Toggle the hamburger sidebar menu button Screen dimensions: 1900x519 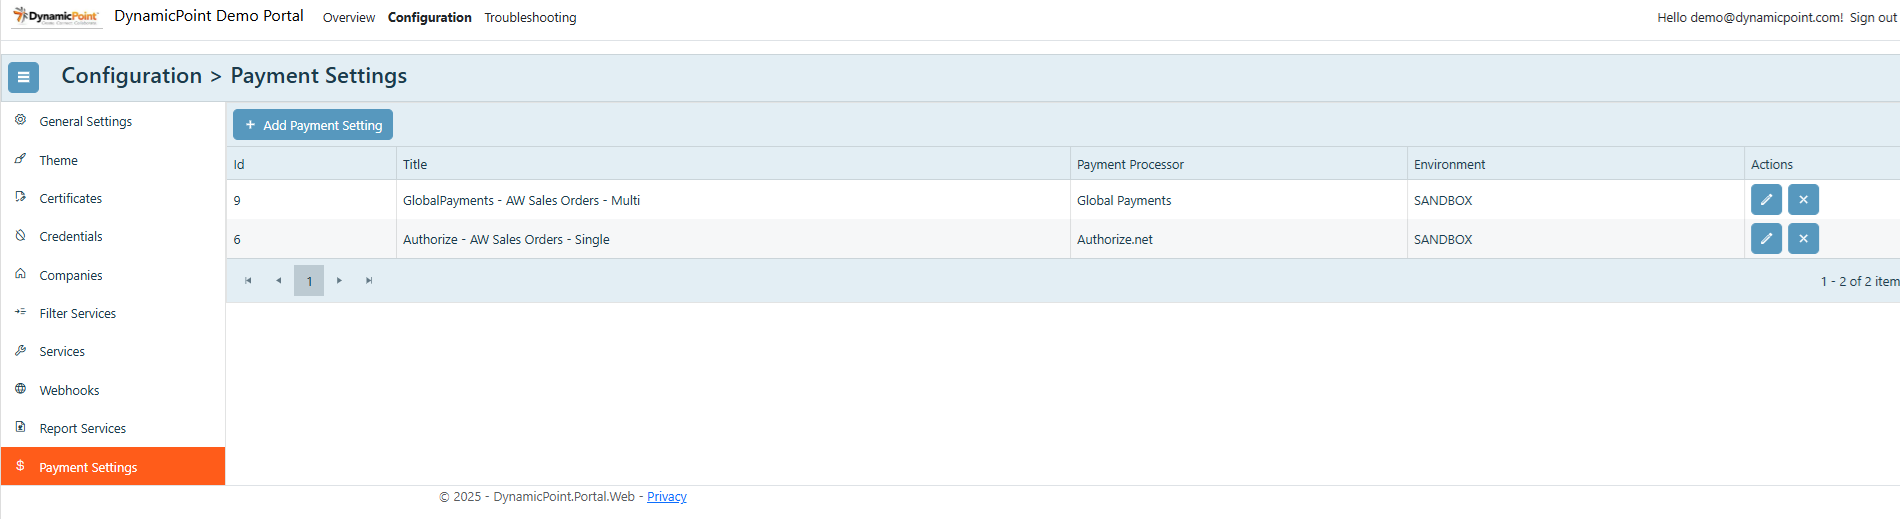tap(23, 77)
